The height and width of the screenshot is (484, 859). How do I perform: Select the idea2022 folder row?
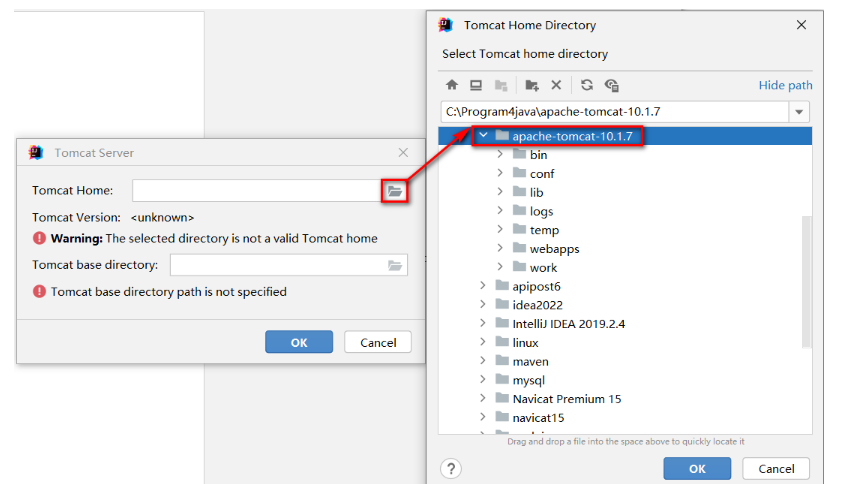pos(625,305)
